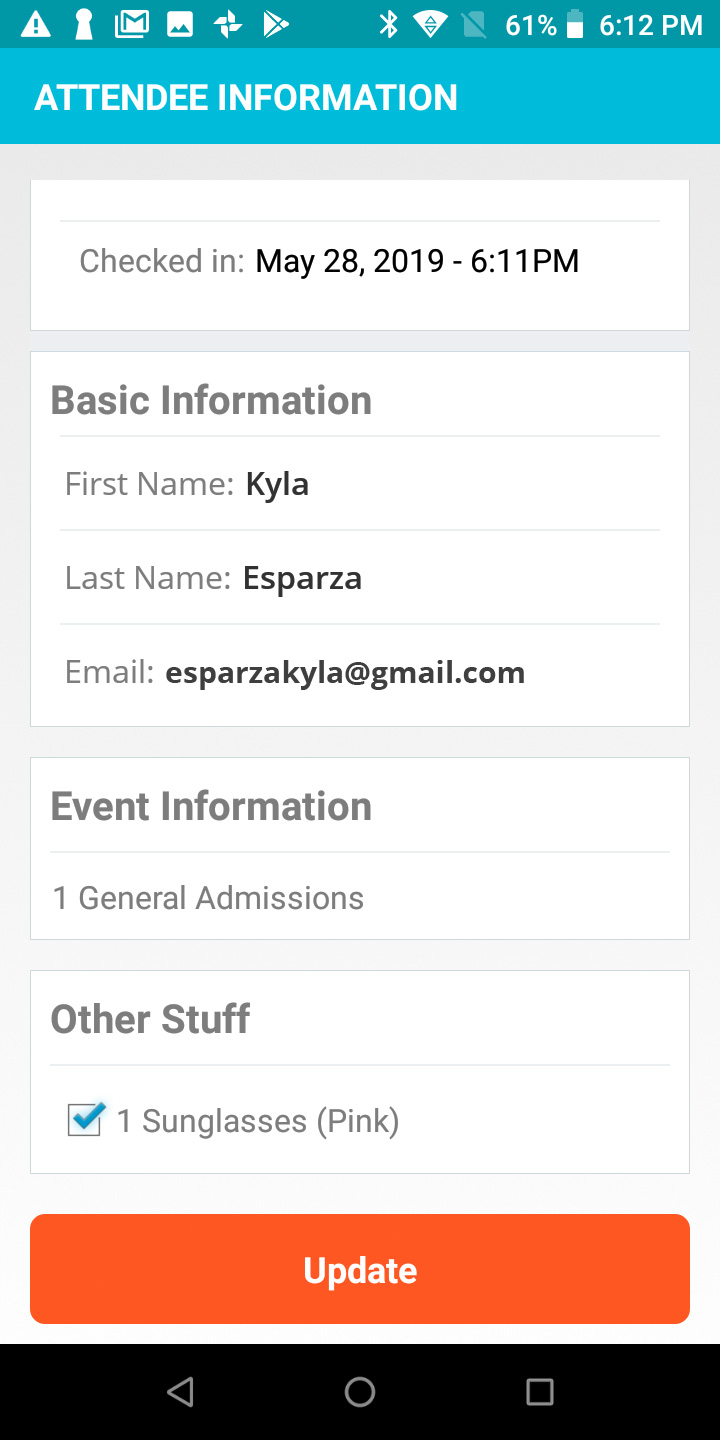Tap the 1 General Admissions row
This screenshot has height=1440, width=721.
(x=360, y=898)
